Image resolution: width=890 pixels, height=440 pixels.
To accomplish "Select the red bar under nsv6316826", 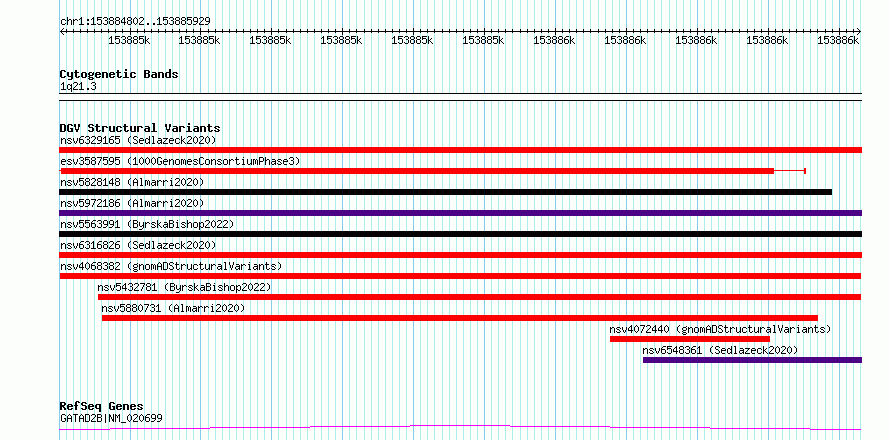I will 460,255.
